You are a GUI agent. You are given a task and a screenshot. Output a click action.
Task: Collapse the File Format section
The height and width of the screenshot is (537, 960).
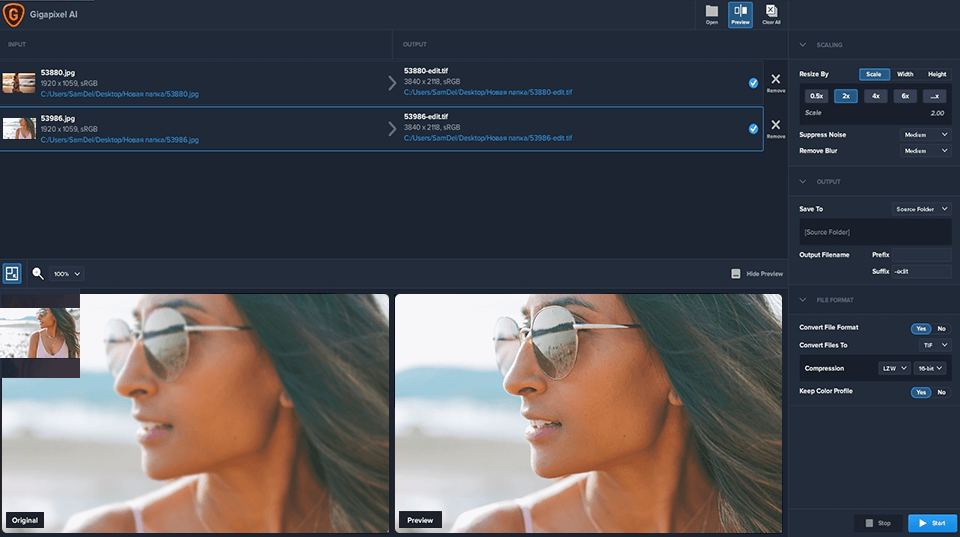803,299
